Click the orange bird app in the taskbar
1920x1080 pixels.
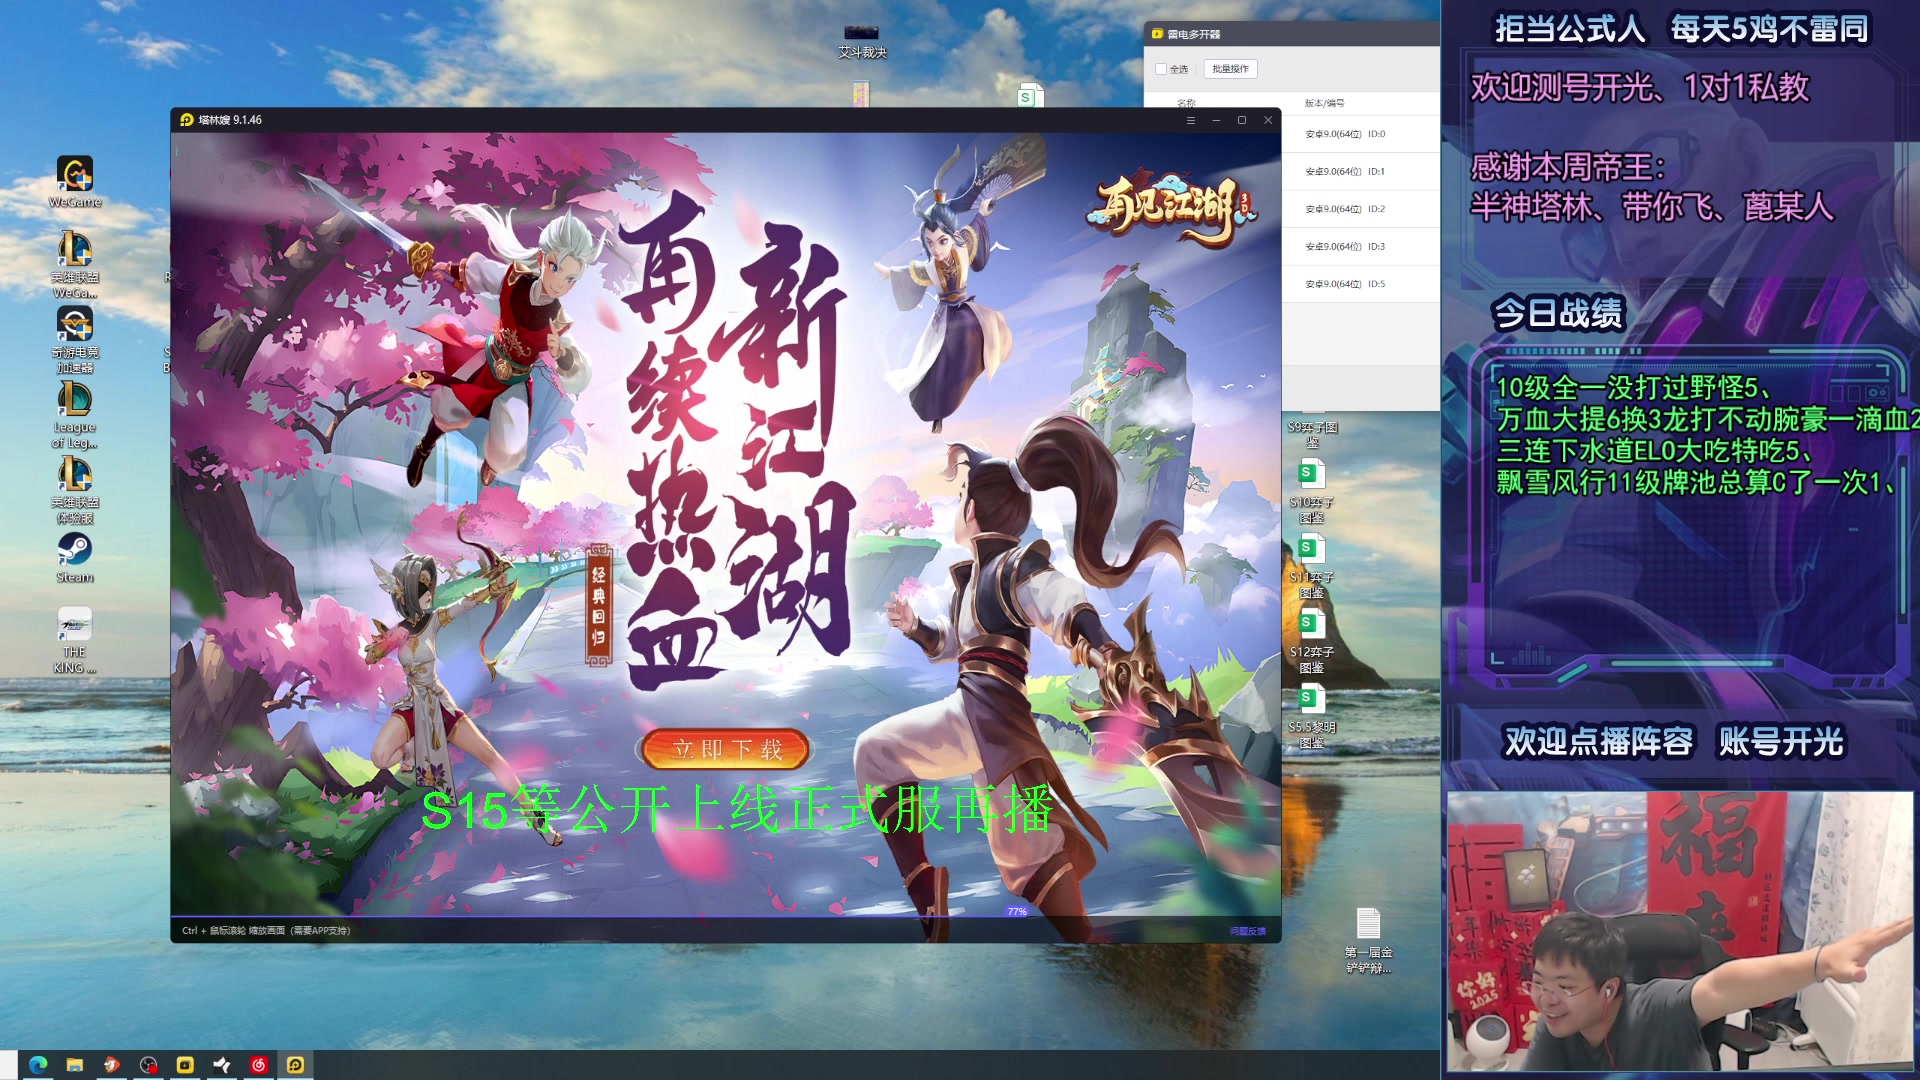coord(111,1065)
